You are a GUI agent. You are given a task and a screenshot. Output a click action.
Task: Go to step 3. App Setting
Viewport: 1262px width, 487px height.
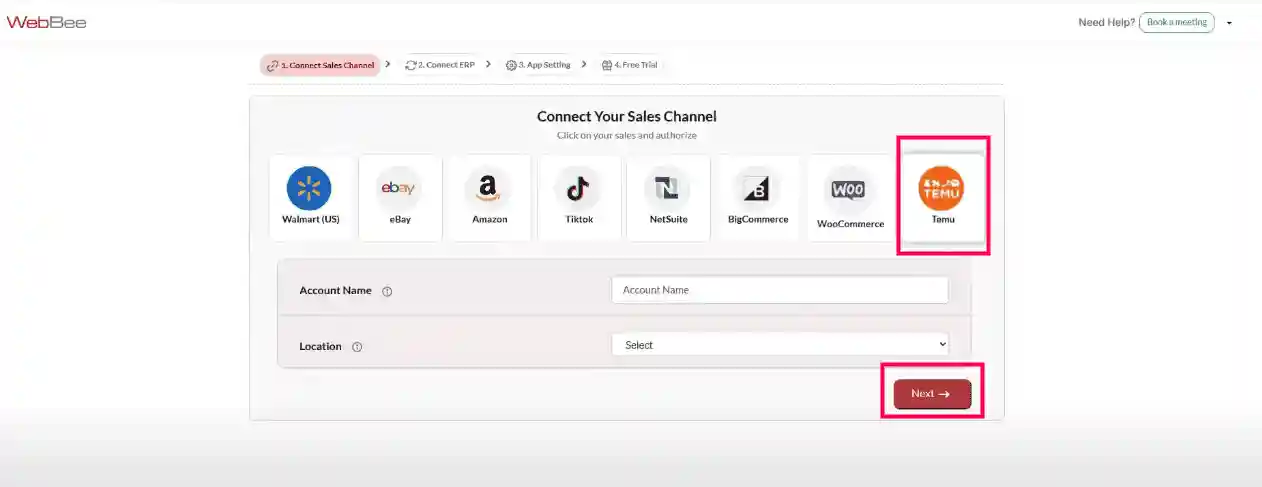coord(538,65)
